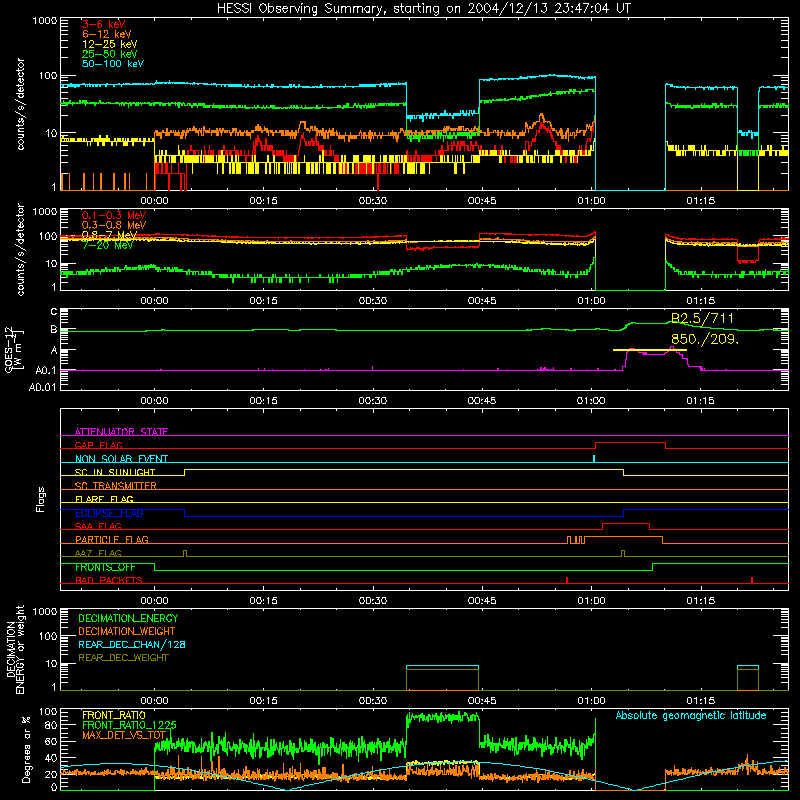Select the 12-25 keV legend label
Viewport: 800px width, 800px height.
click(110, 44)
